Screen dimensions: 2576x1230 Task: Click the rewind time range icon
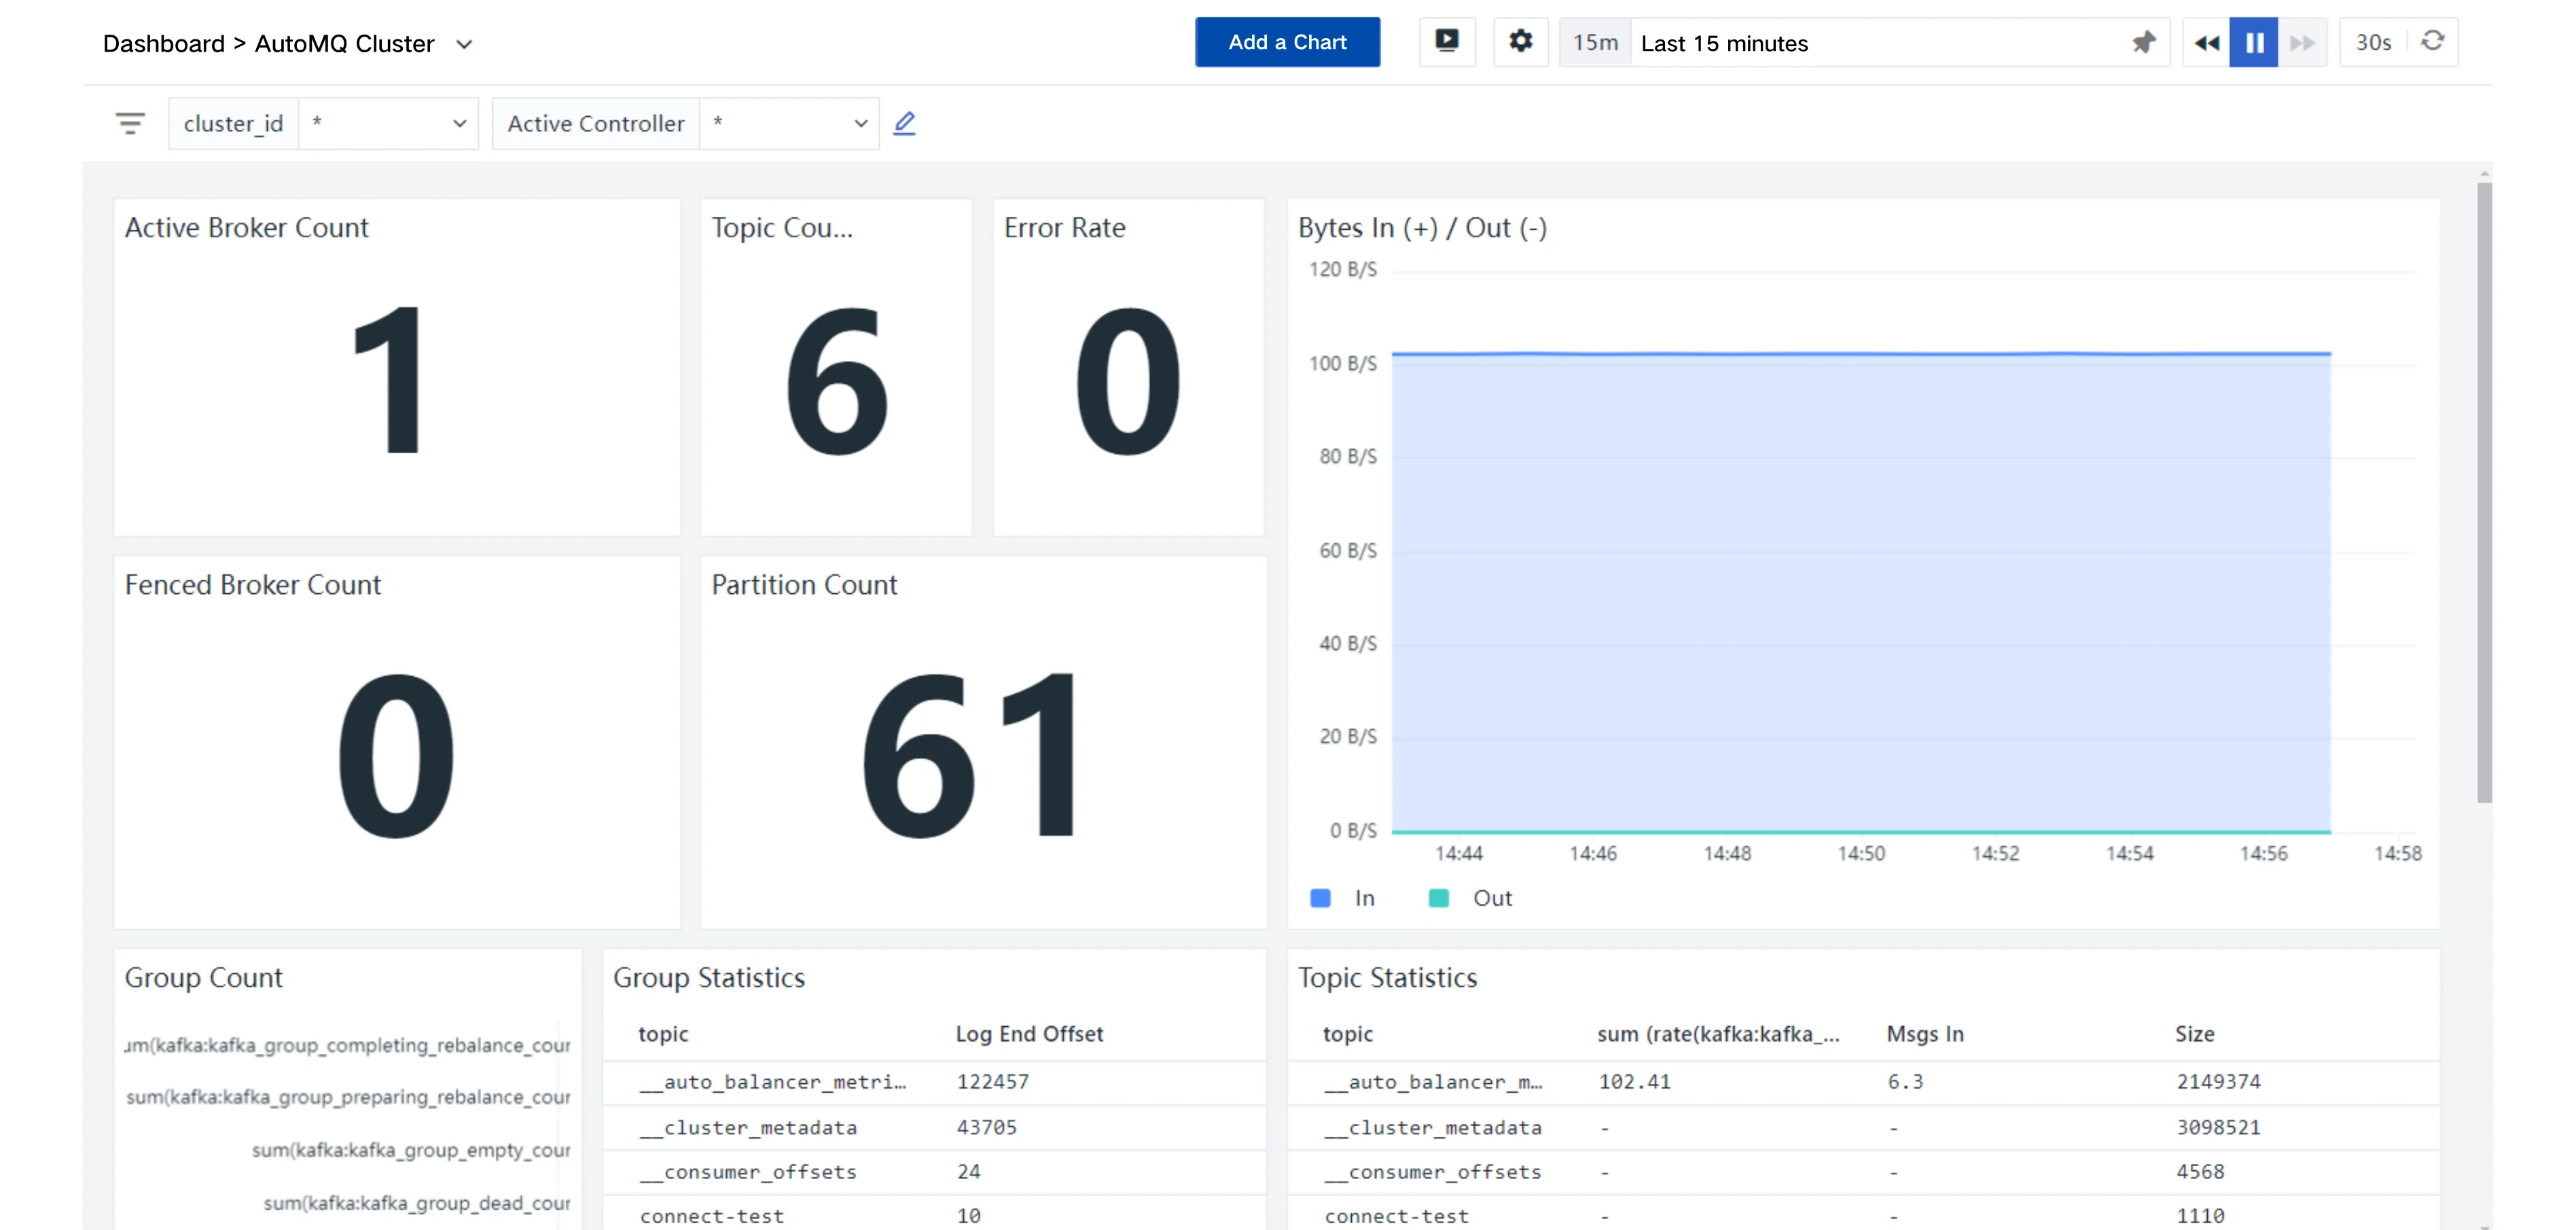(2206, 43)
